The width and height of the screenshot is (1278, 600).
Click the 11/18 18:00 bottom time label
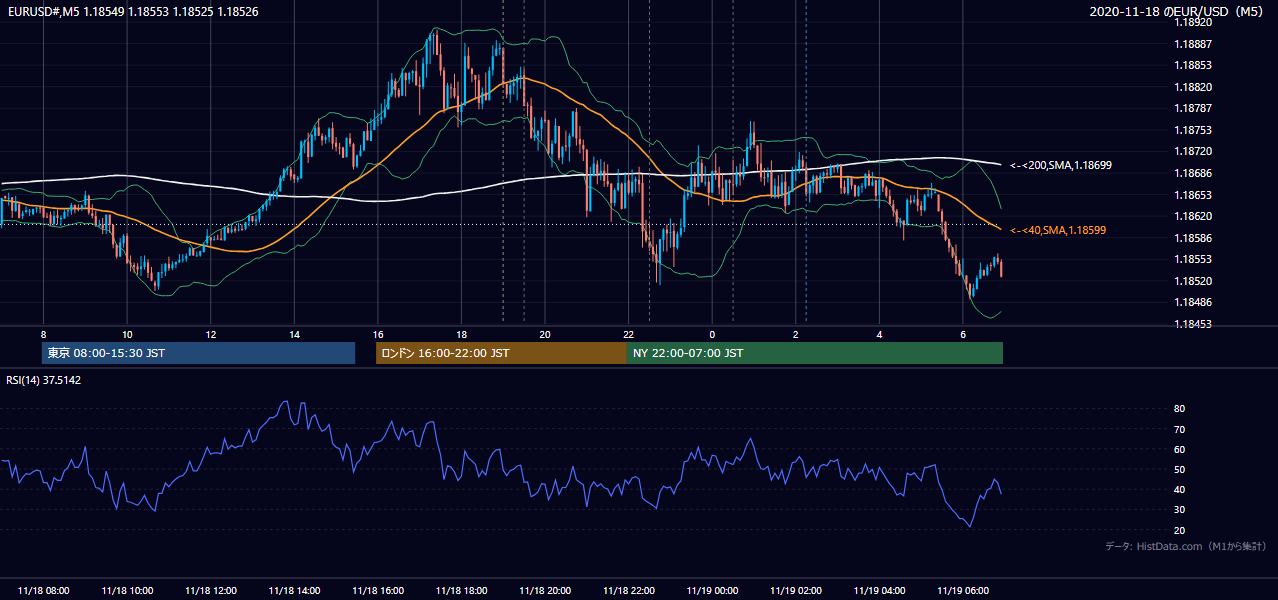click(461, 591)
